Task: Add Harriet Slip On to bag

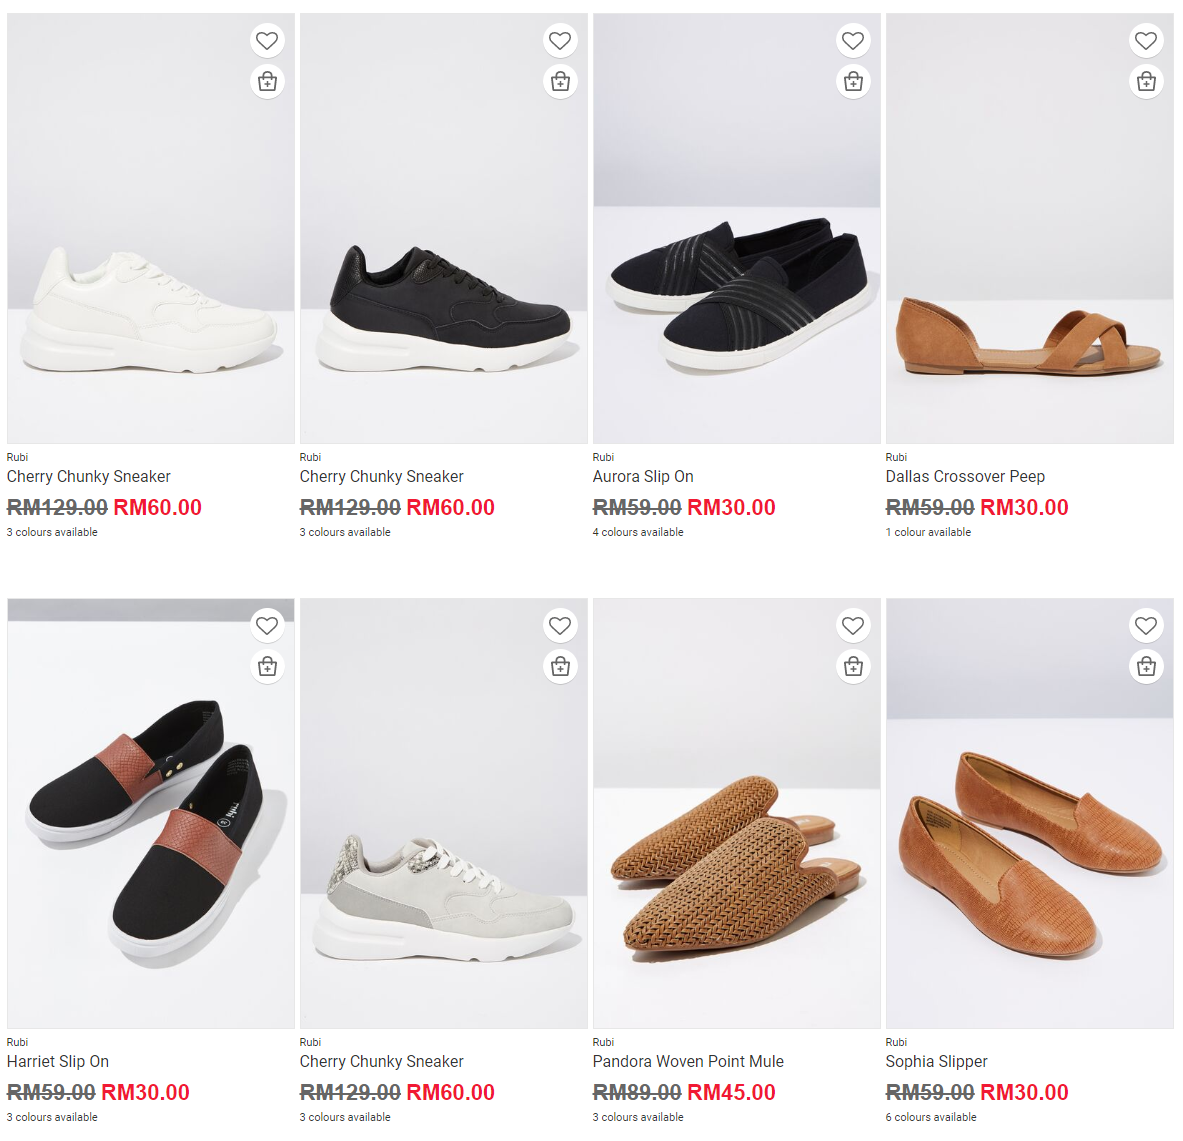Action: 267,667
